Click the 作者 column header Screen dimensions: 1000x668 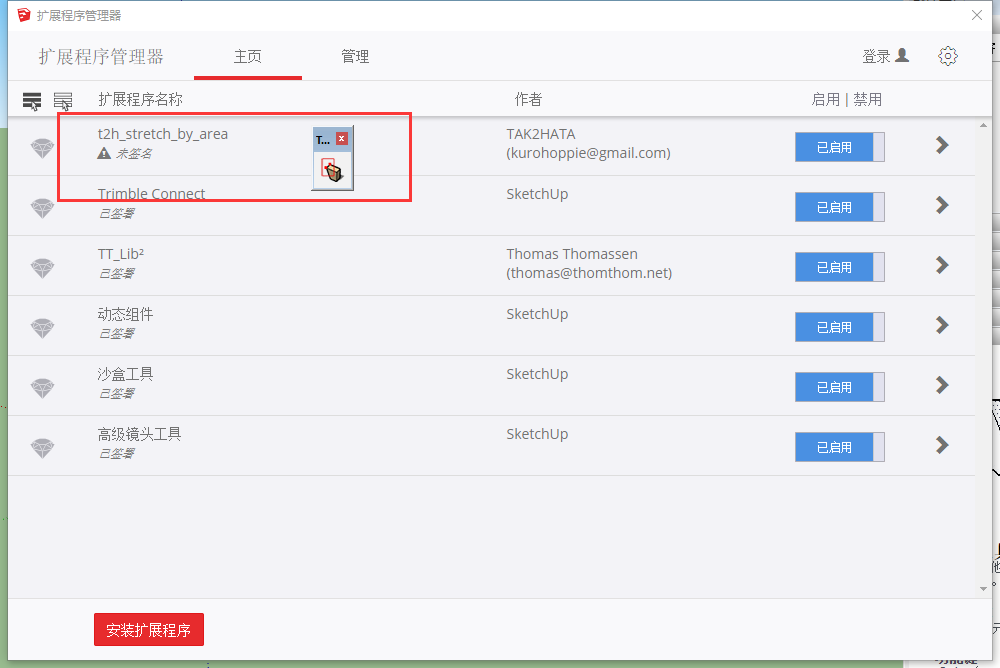point(528,100)
